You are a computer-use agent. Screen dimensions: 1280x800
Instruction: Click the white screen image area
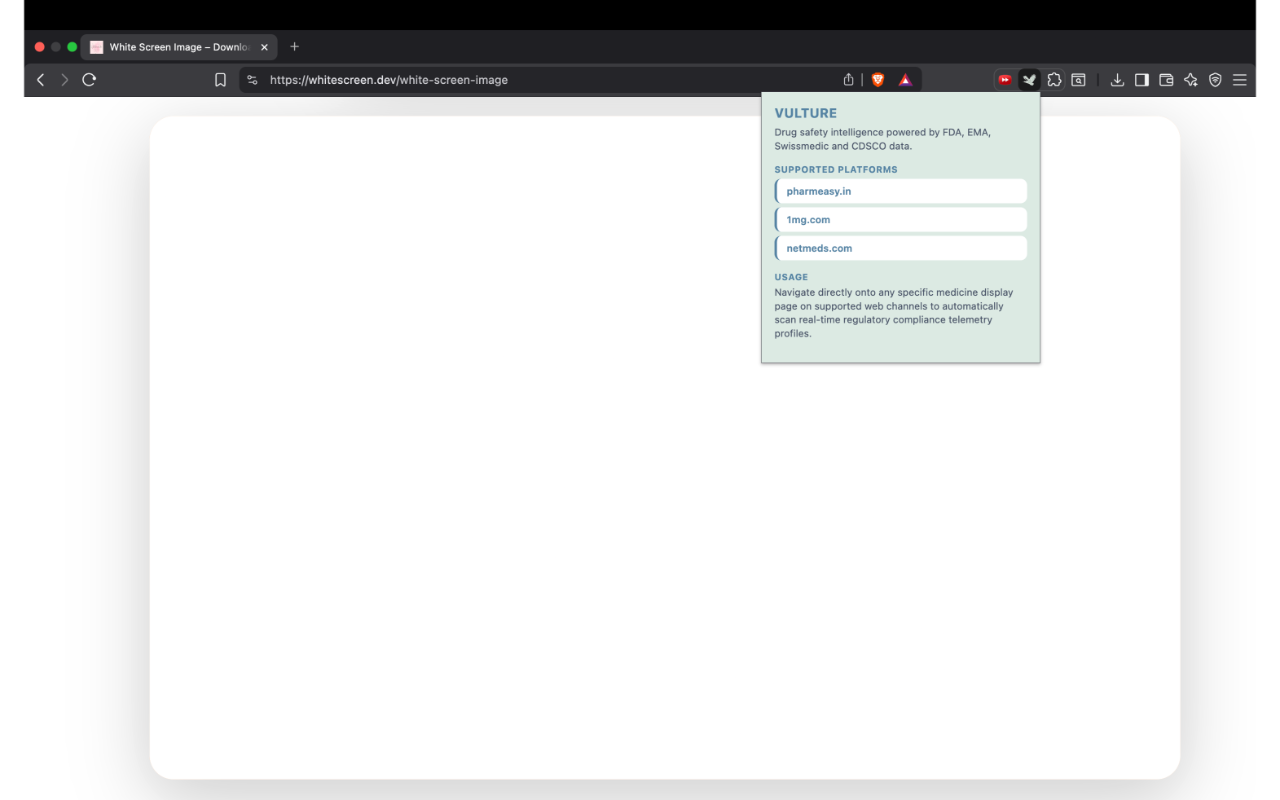(x=665, y=448)
